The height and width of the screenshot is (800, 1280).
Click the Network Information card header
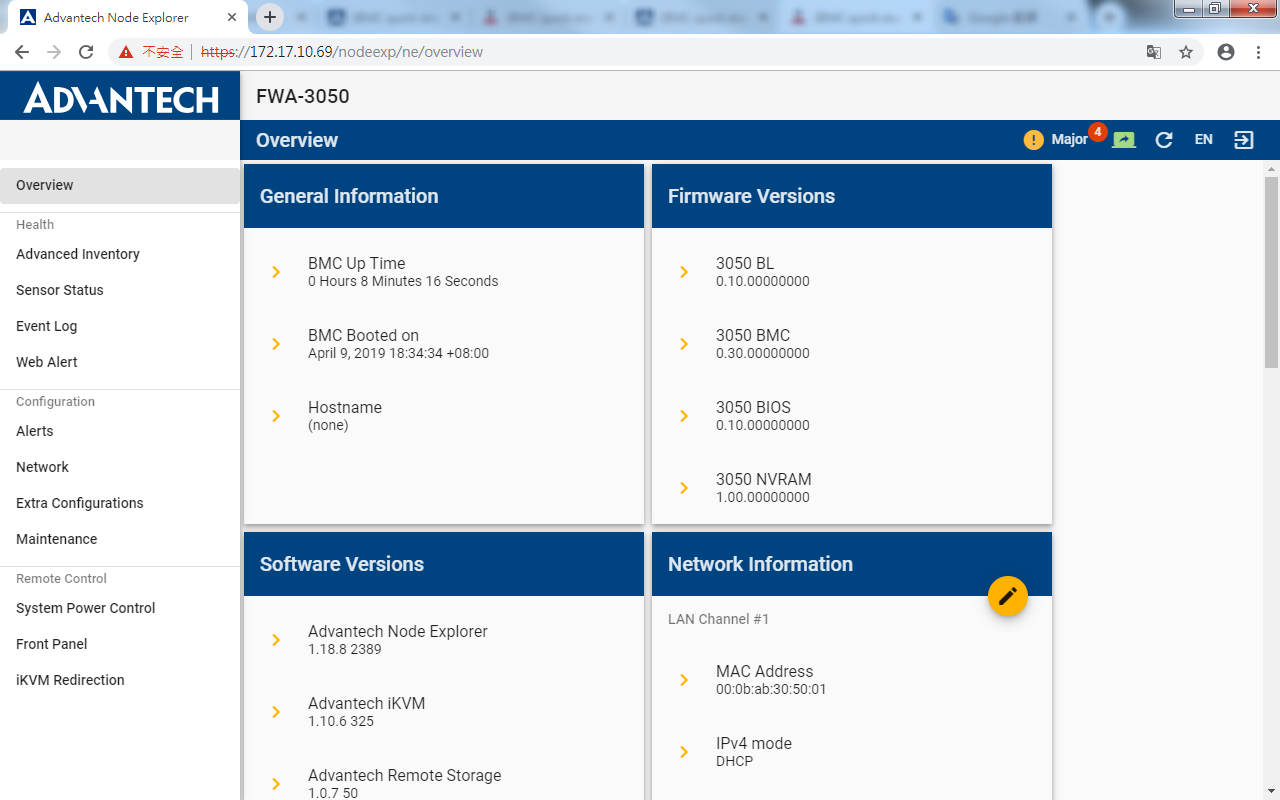pyautogui.click(x=852, y=564)
